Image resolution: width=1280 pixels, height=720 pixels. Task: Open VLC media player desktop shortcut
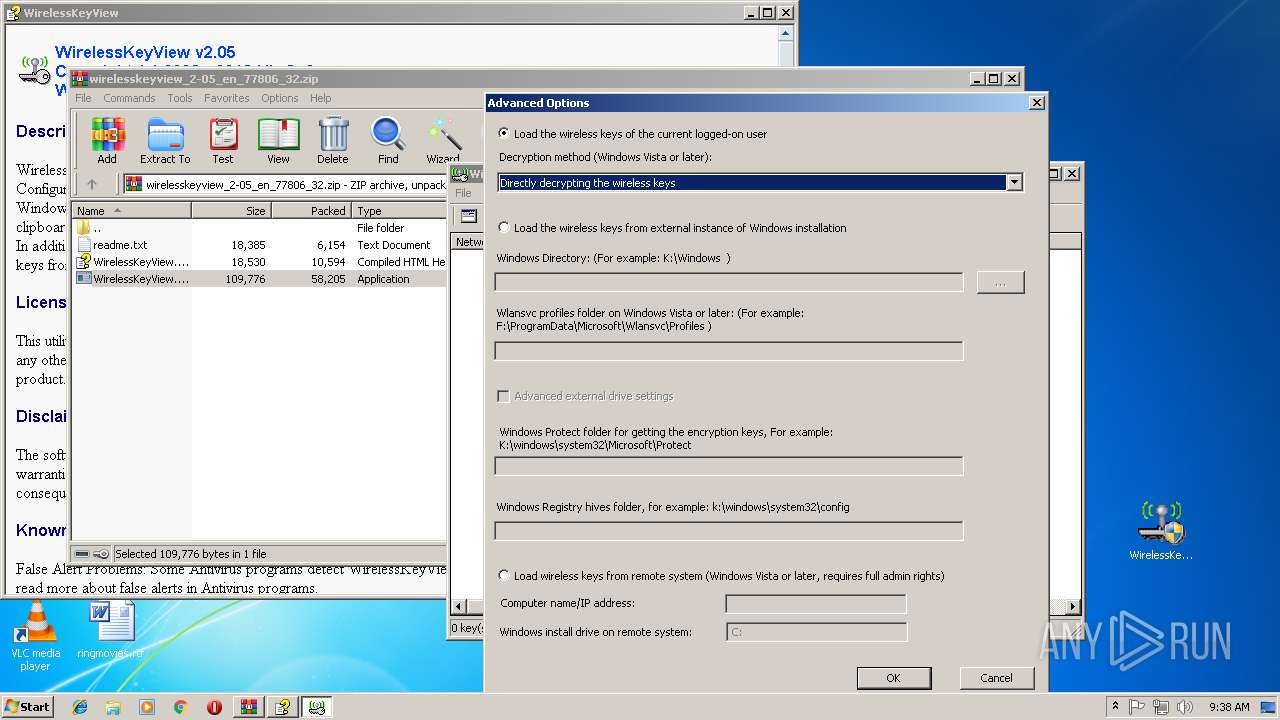click(35, 636)
